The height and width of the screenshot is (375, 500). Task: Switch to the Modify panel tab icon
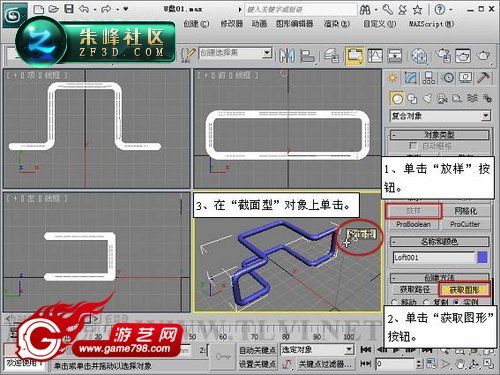point(411,78)
